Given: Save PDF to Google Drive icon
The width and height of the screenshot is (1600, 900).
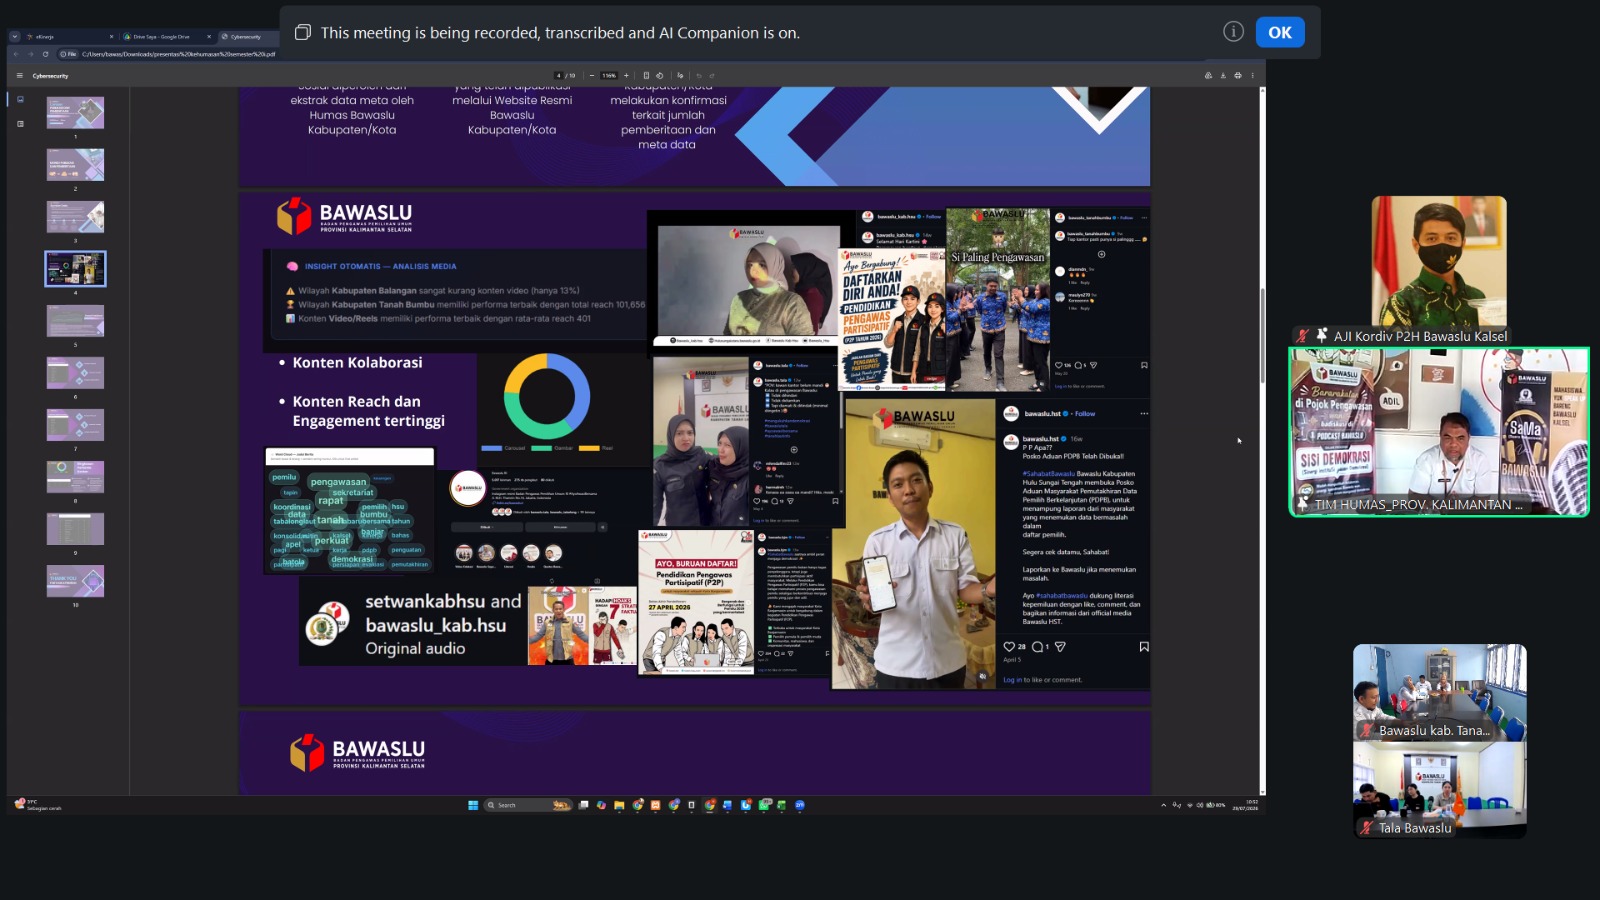Looking at the screenshot, I should tap(1208, 75).
